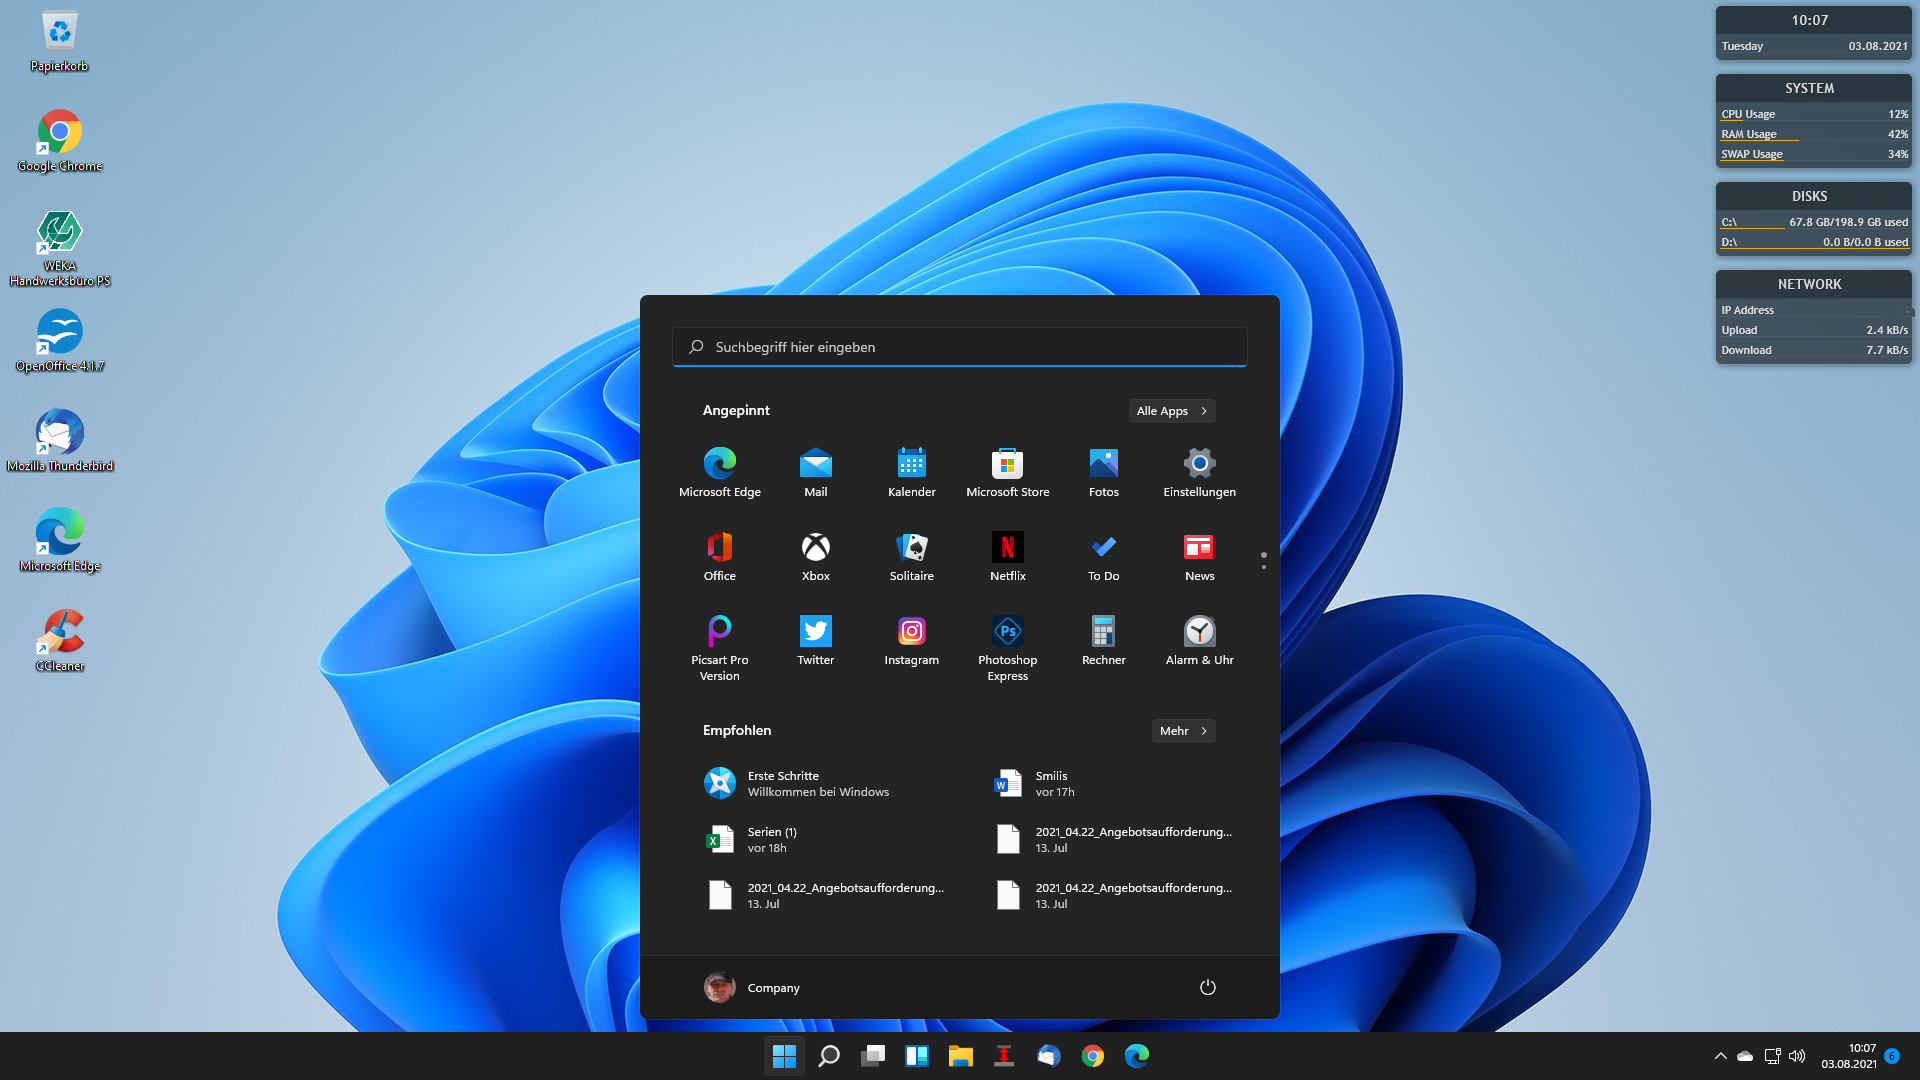Click the C:\ disk usage bar

pyautogui.click(x=1814, y=222)
